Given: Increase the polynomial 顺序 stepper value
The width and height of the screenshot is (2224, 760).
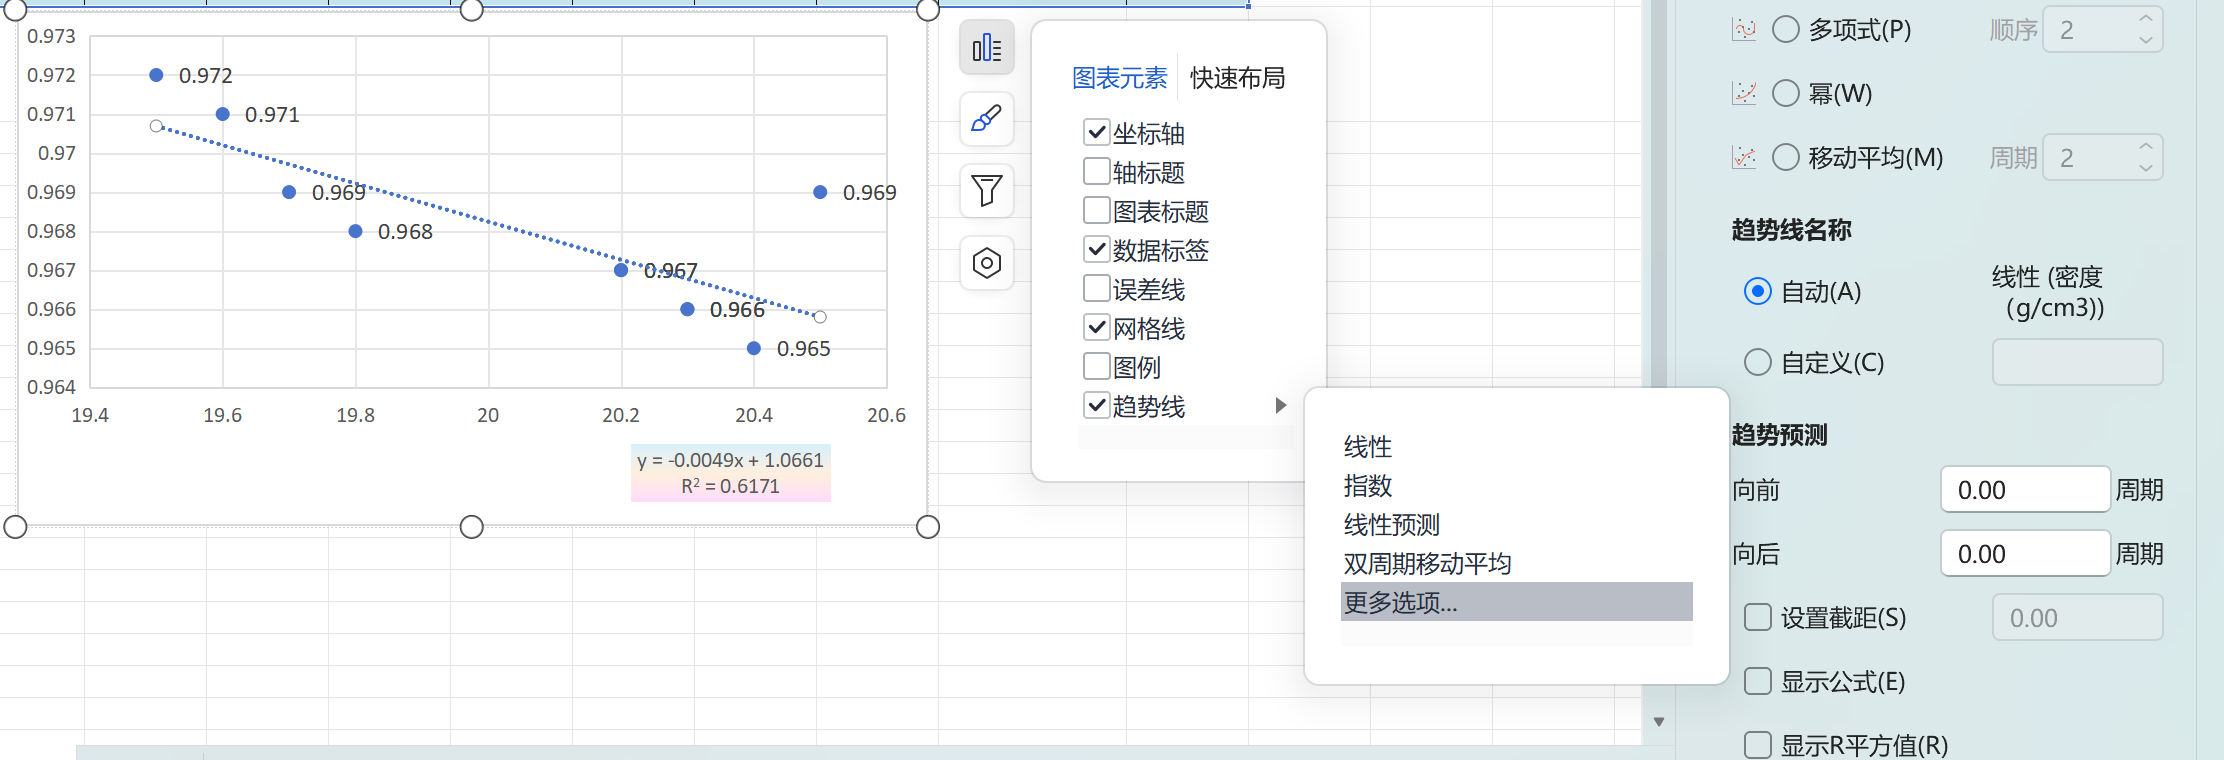Looking at the screenshot, I should tap(2145, 19).
